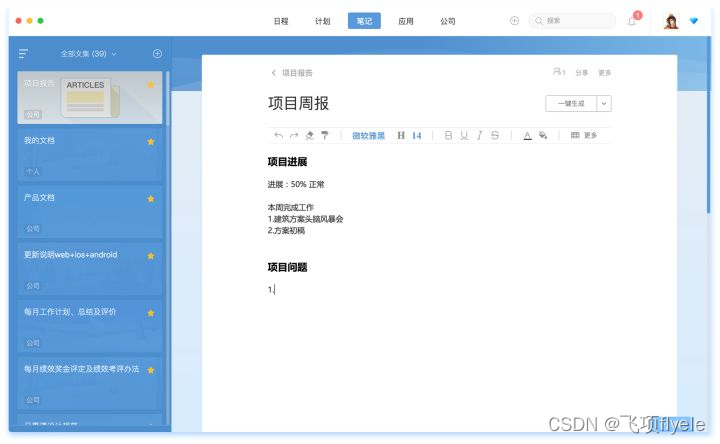This screenshot has width=720, height=444.
Task: Select the eraser clear-format tool
Action: [x=309, y=135]
